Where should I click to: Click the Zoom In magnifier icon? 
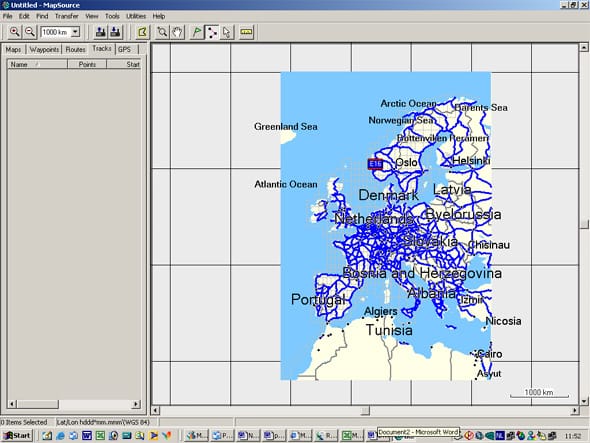(x=14, y=32)
